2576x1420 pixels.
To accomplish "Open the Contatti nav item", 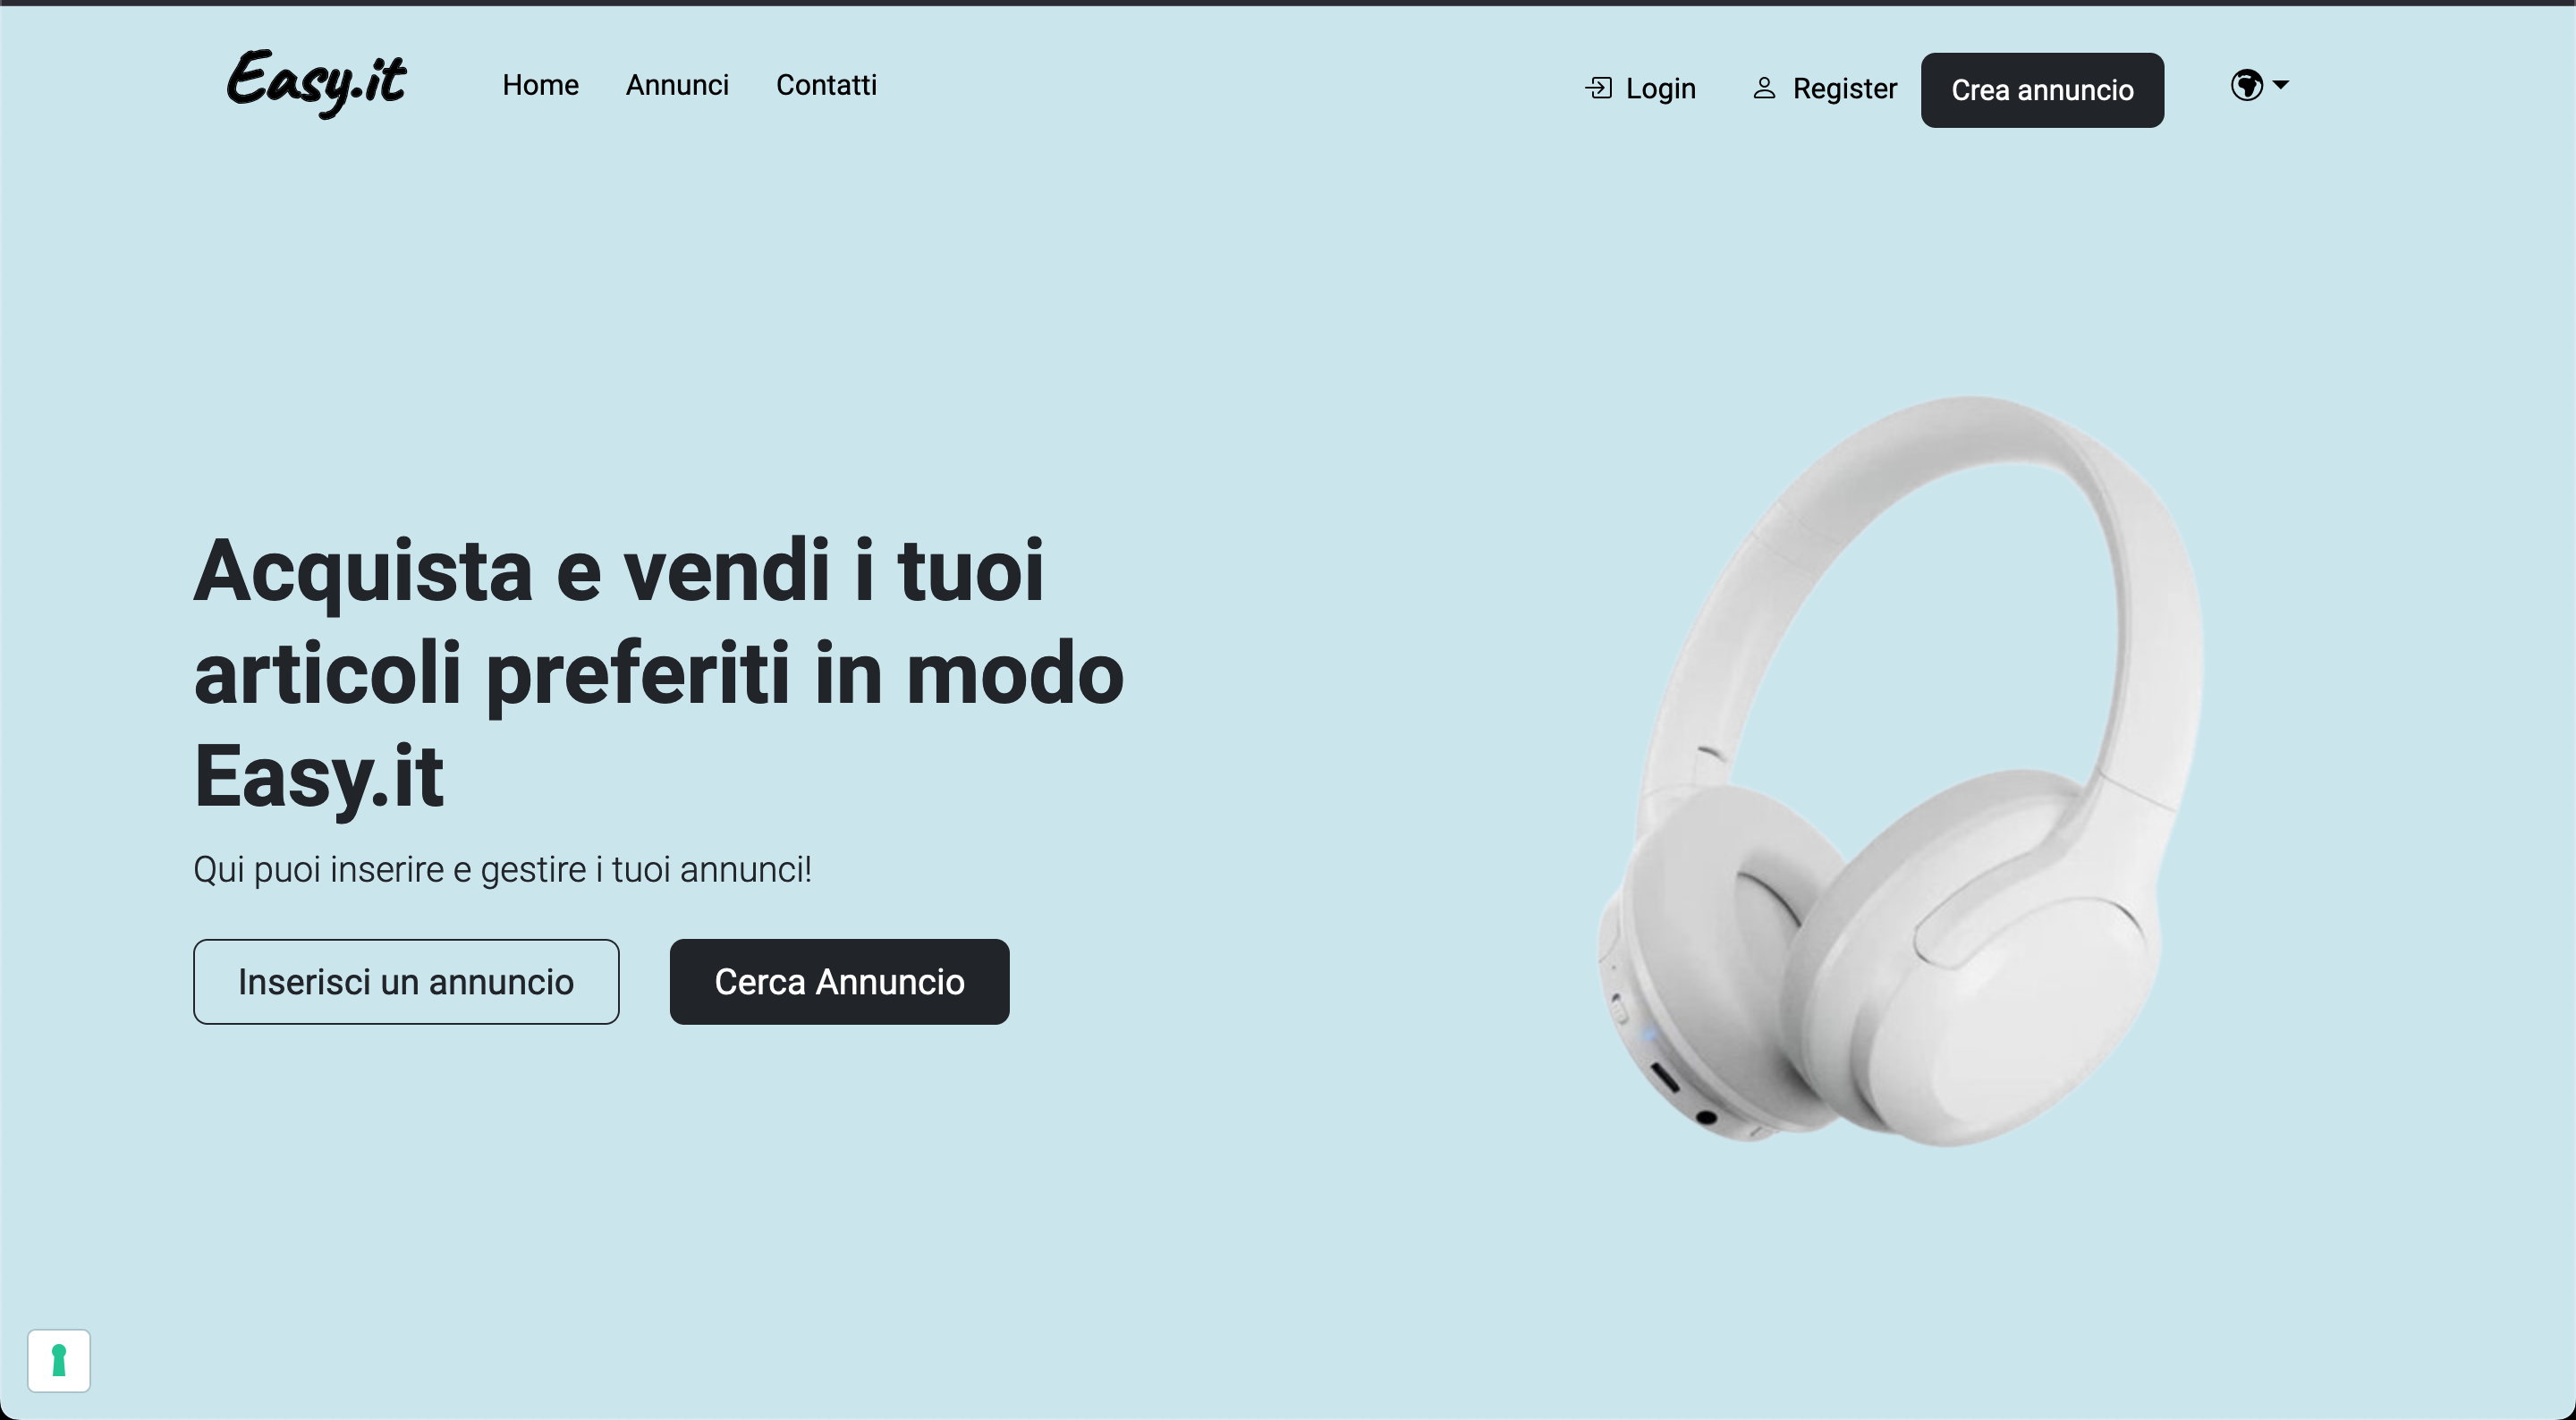I will tap(826, 85).
